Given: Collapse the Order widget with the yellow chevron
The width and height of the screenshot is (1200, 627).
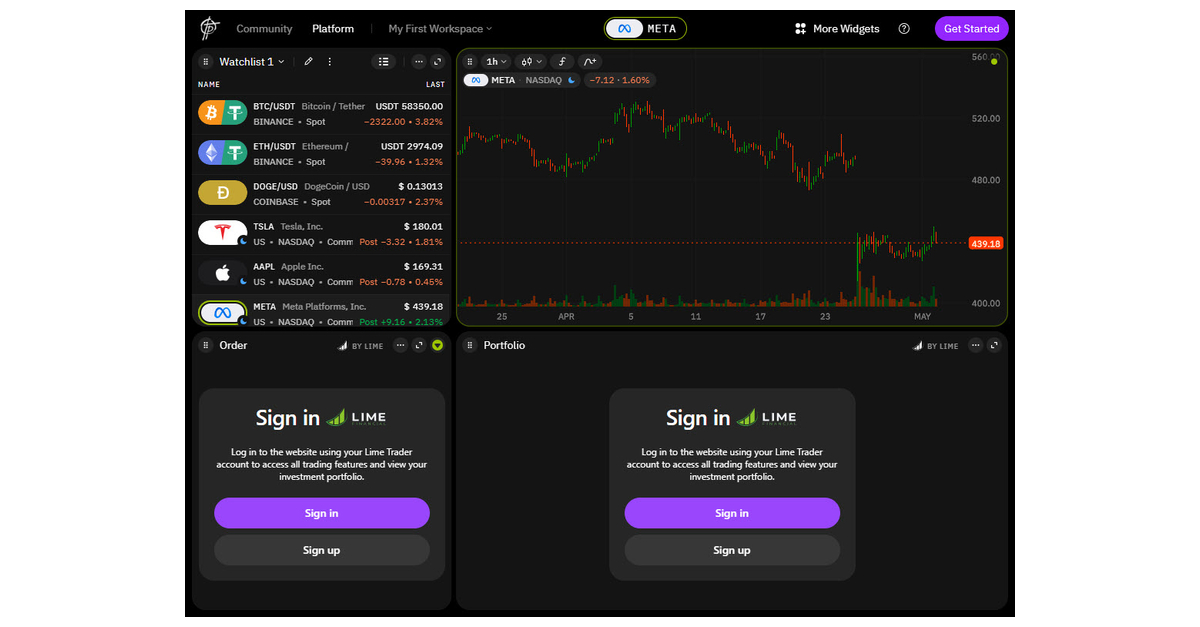Looking at the screenshot, I should [437, 345].
